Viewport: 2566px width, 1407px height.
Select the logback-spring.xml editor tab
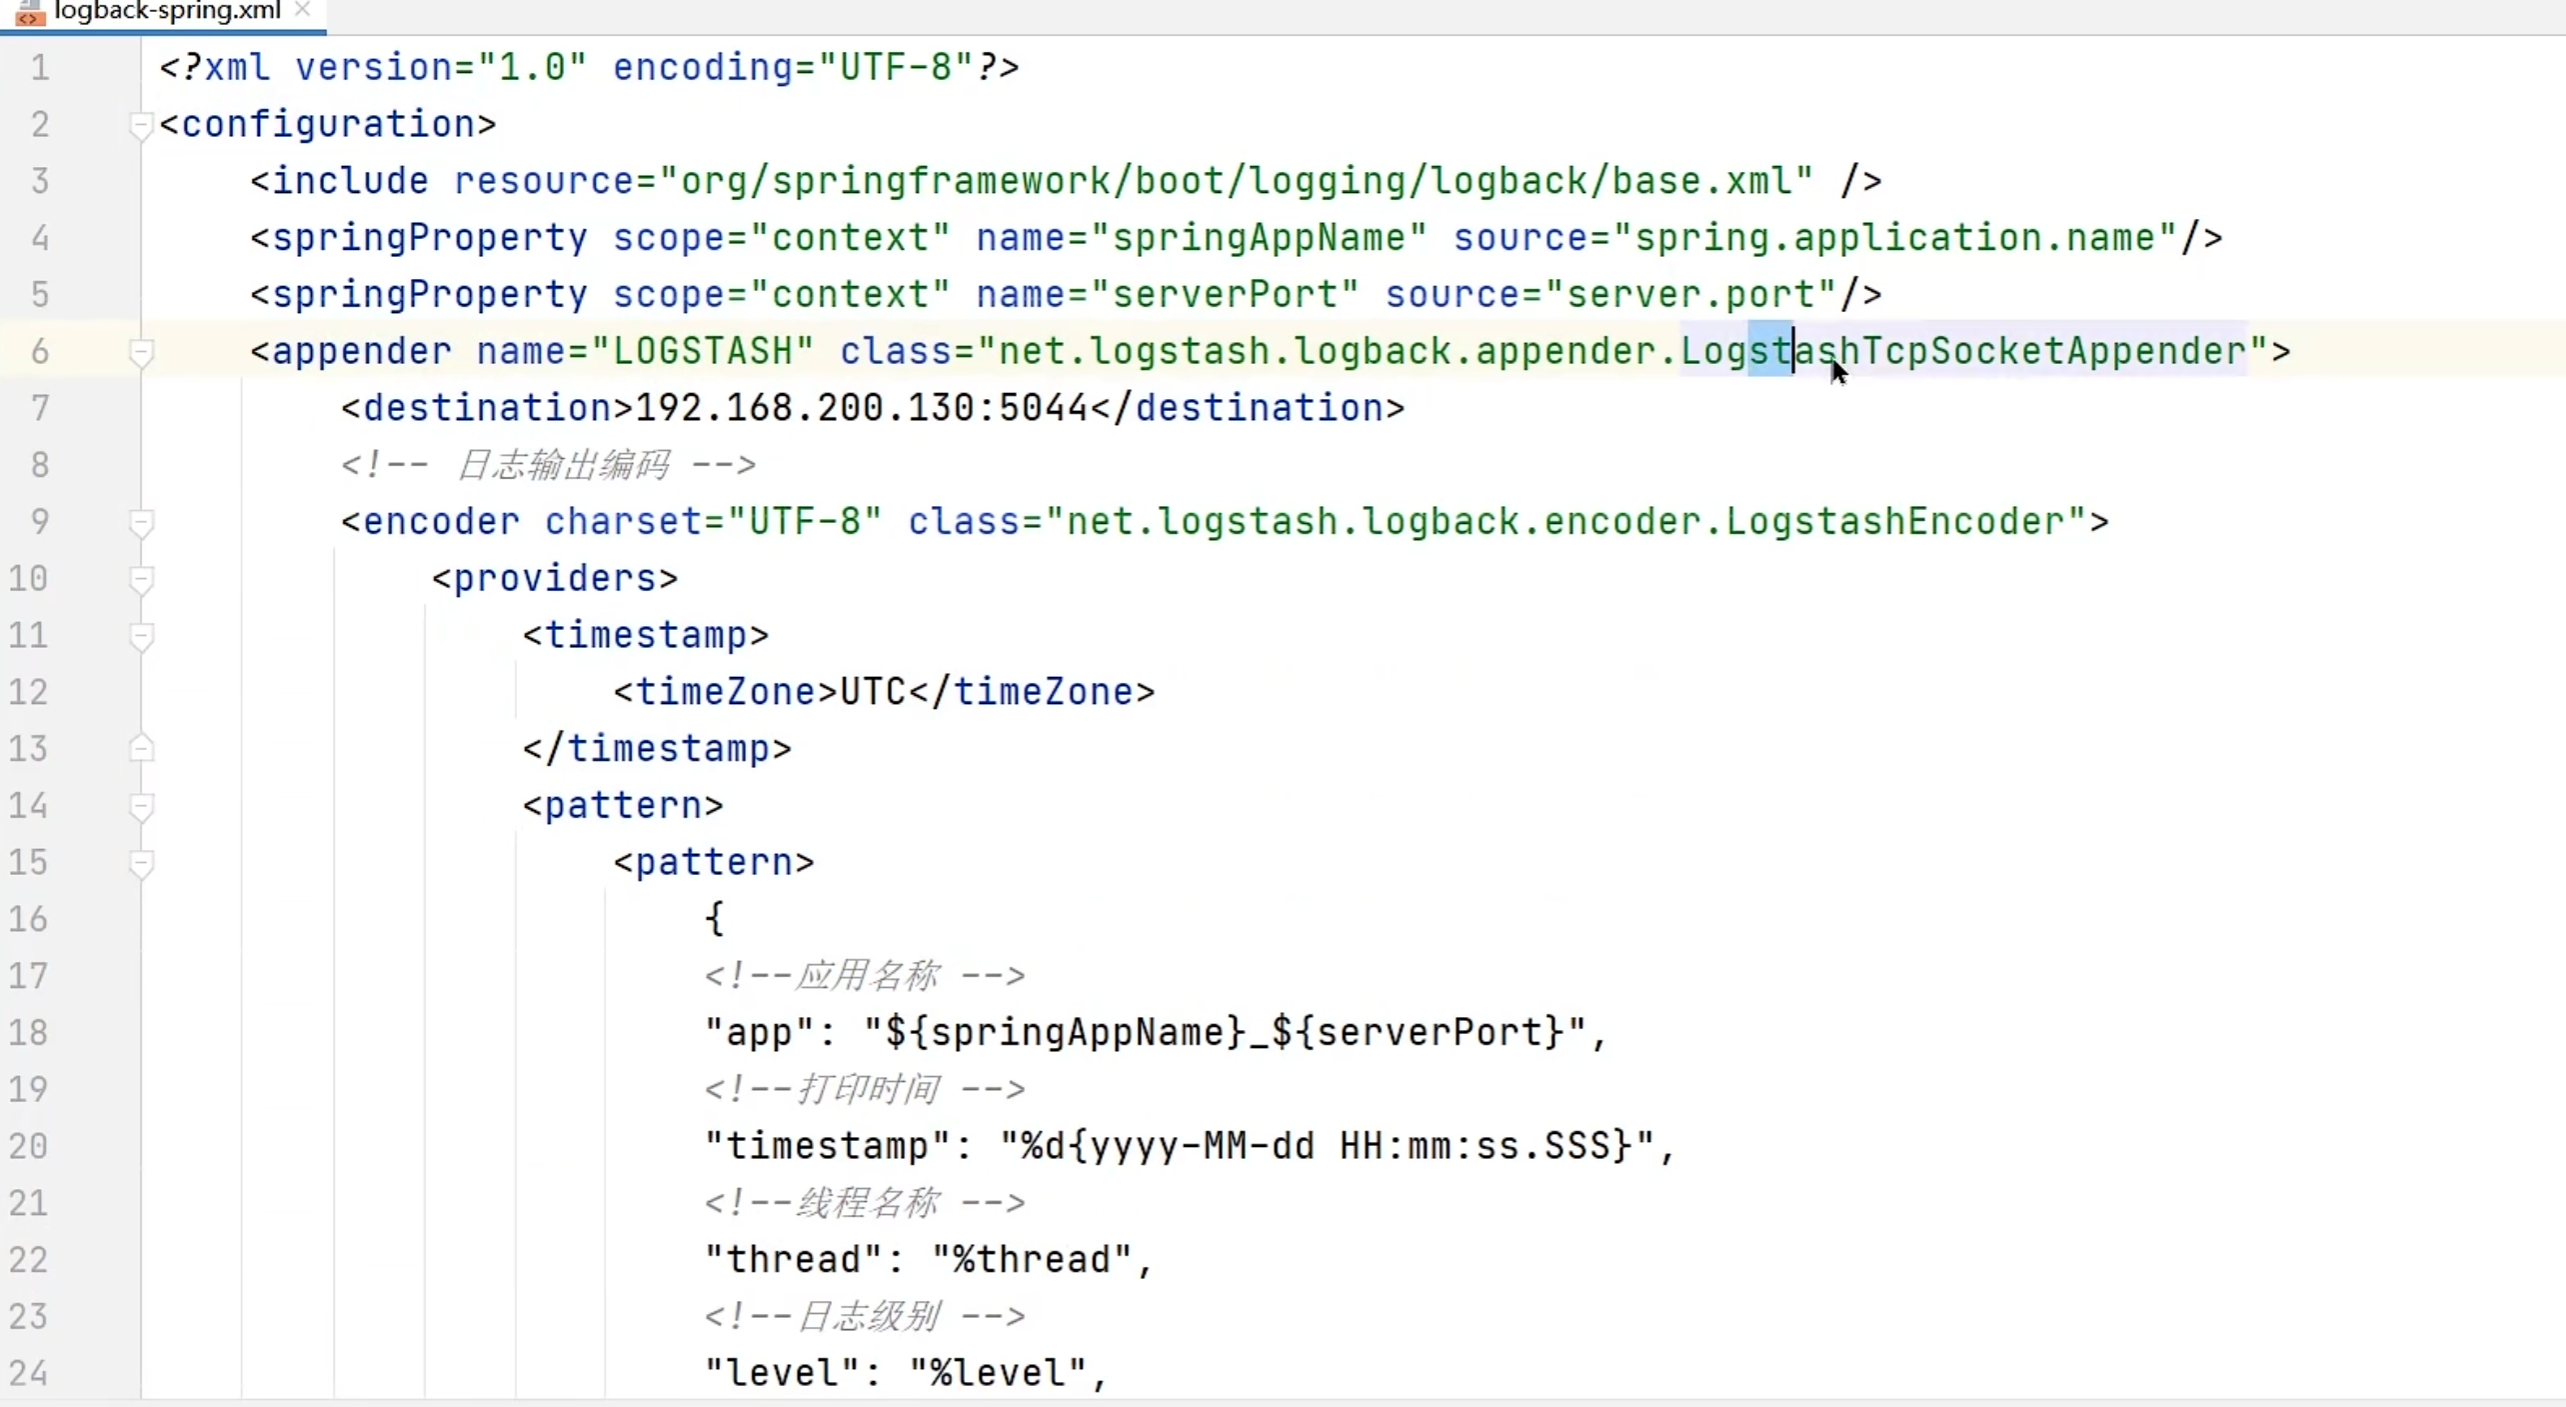pos(167,11)
